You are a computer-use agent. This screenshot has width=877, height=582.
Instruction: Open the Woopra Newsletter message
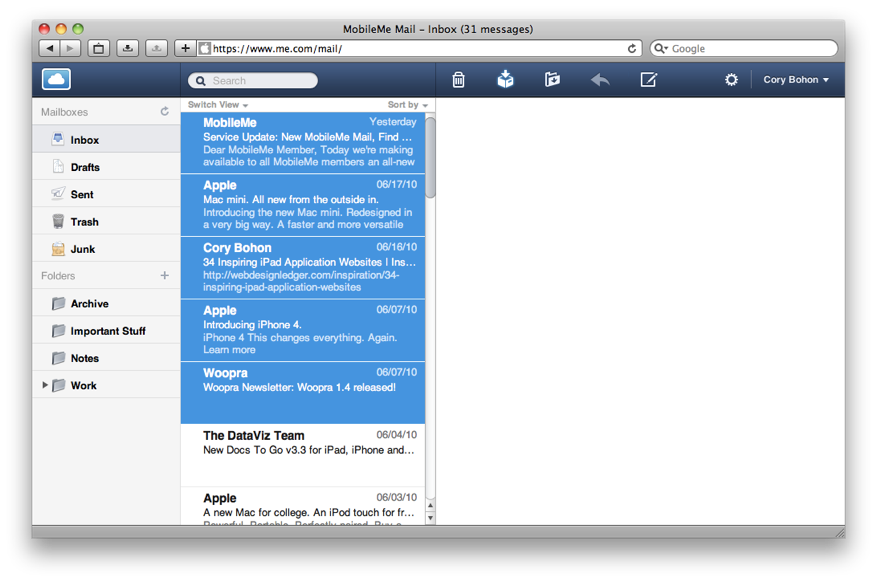(303, 393)
